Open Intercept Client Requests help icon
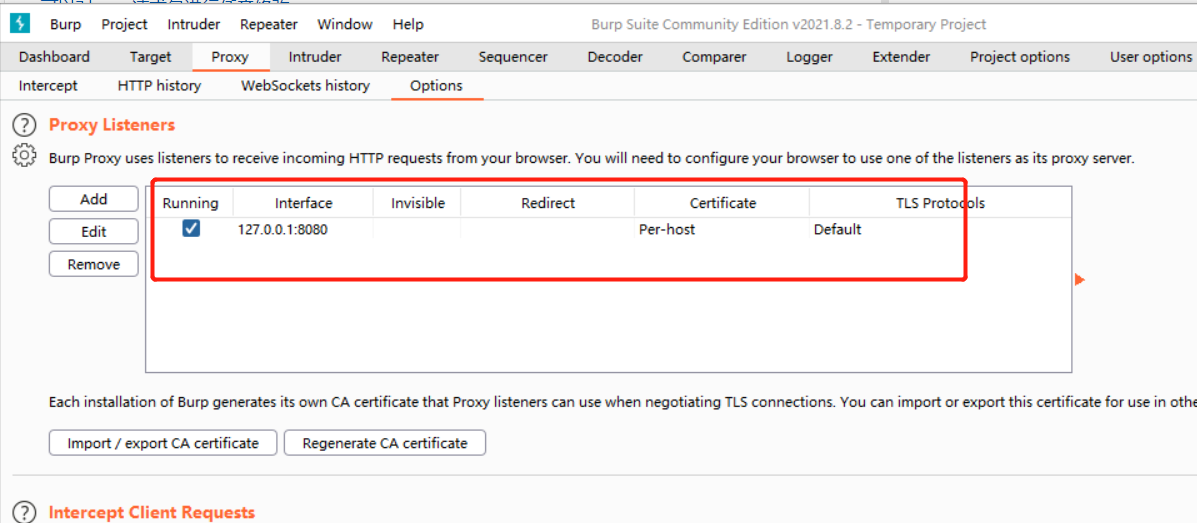 (24, 511)
